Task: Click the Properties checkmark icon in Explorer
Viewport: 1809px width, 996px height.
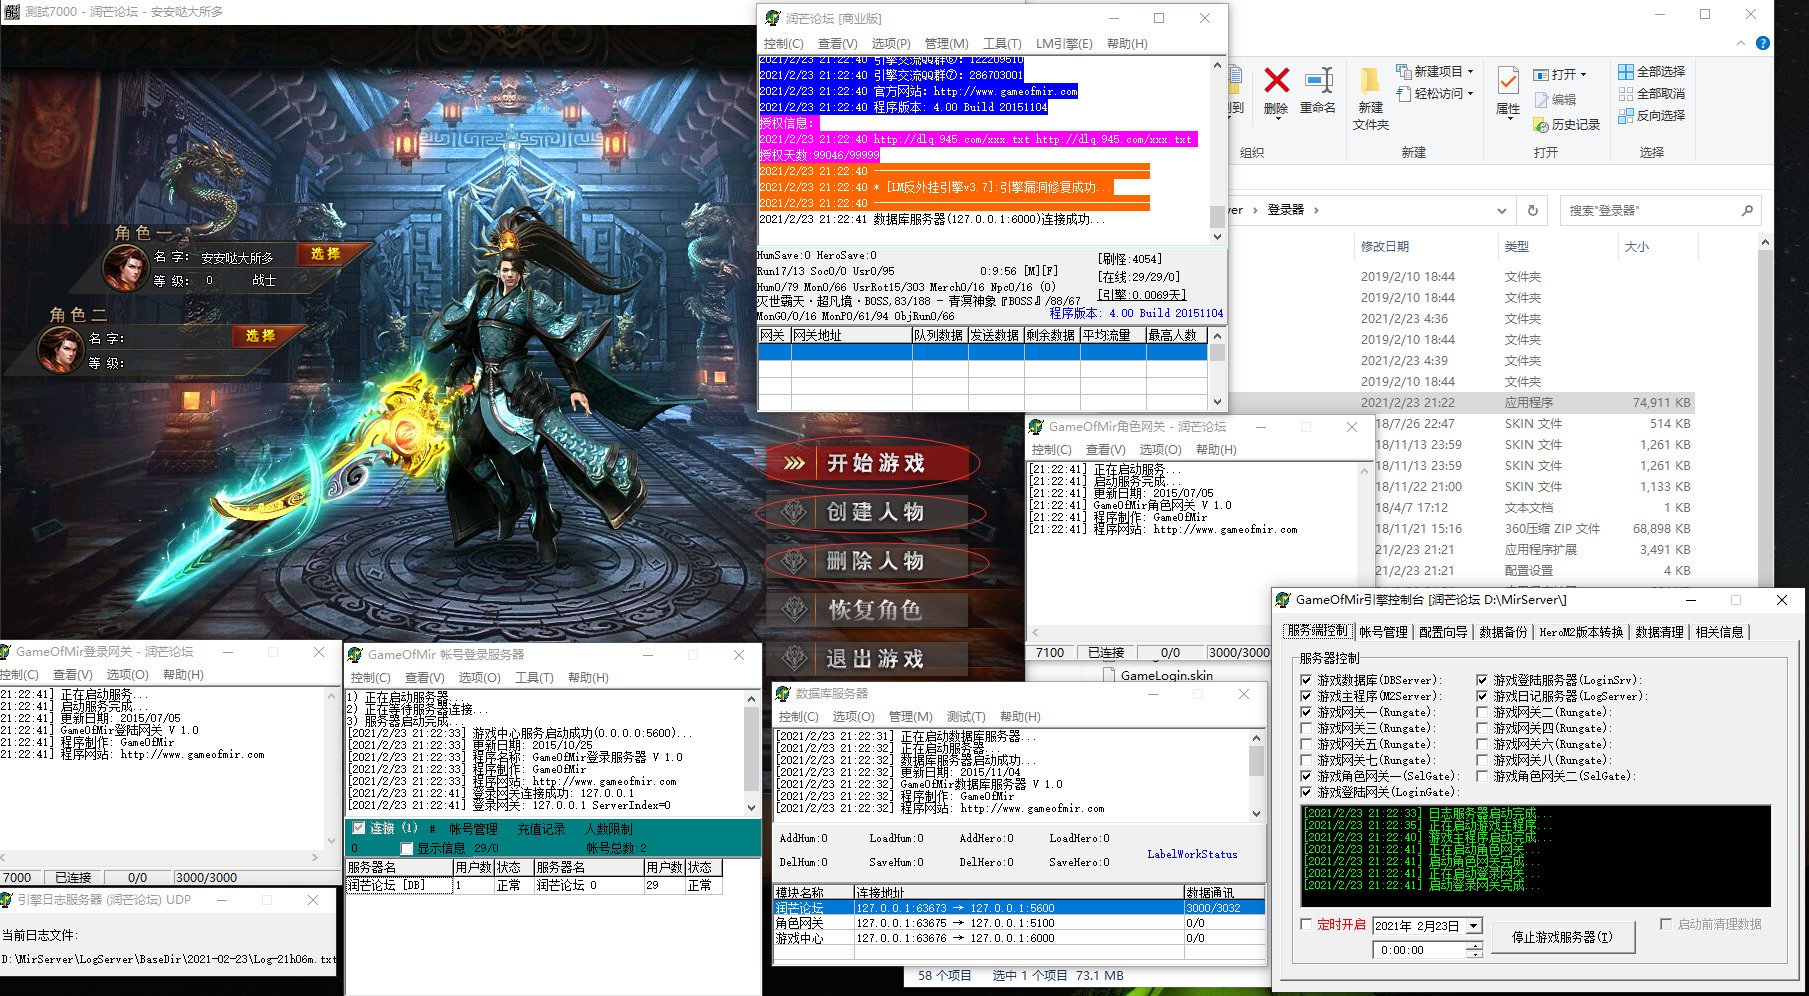Action: click(x=1508, y=80)
